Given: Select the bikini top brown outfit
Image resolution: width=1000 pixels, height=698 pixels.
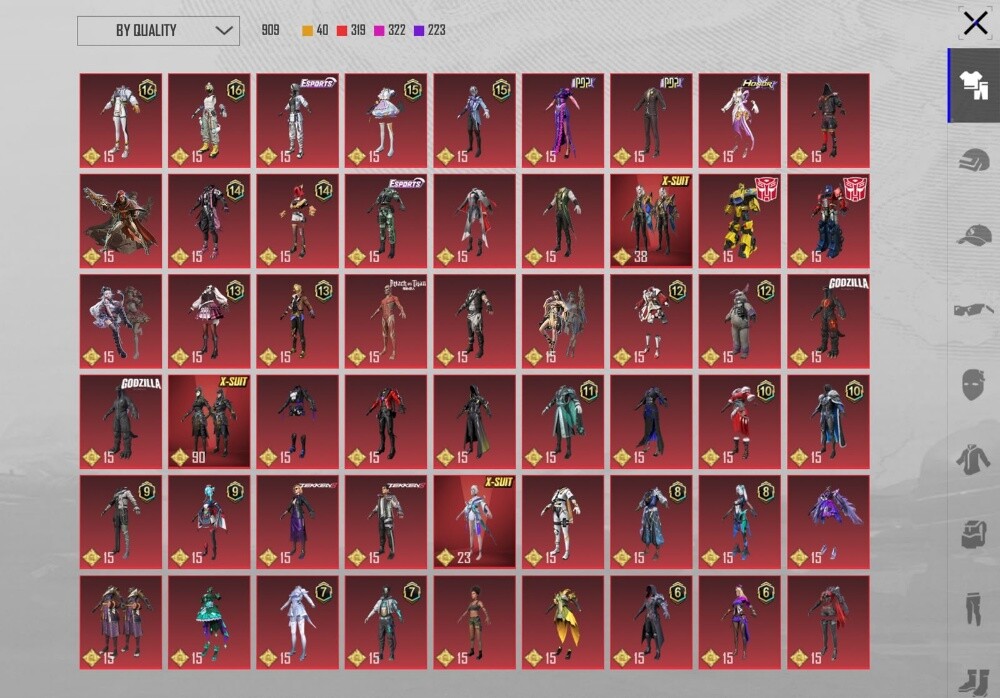Looking at the screenshot, I should point(474,623).
